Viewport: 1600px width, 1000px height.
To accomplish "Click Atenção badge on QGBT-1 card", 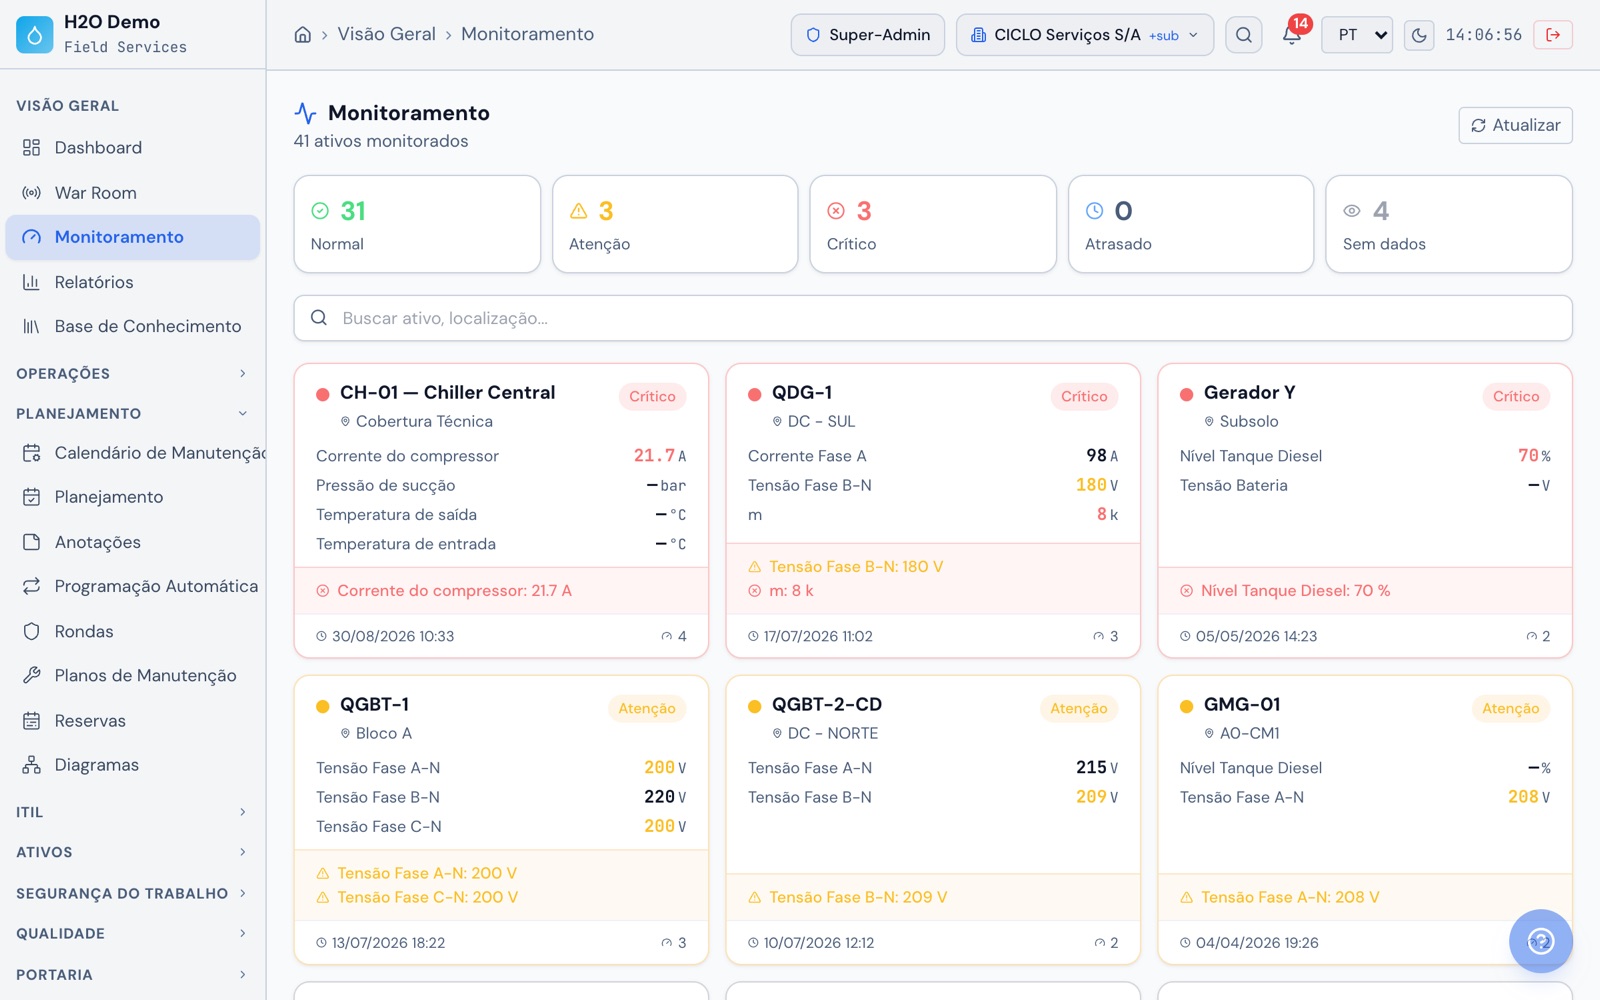I will point(646,708).
